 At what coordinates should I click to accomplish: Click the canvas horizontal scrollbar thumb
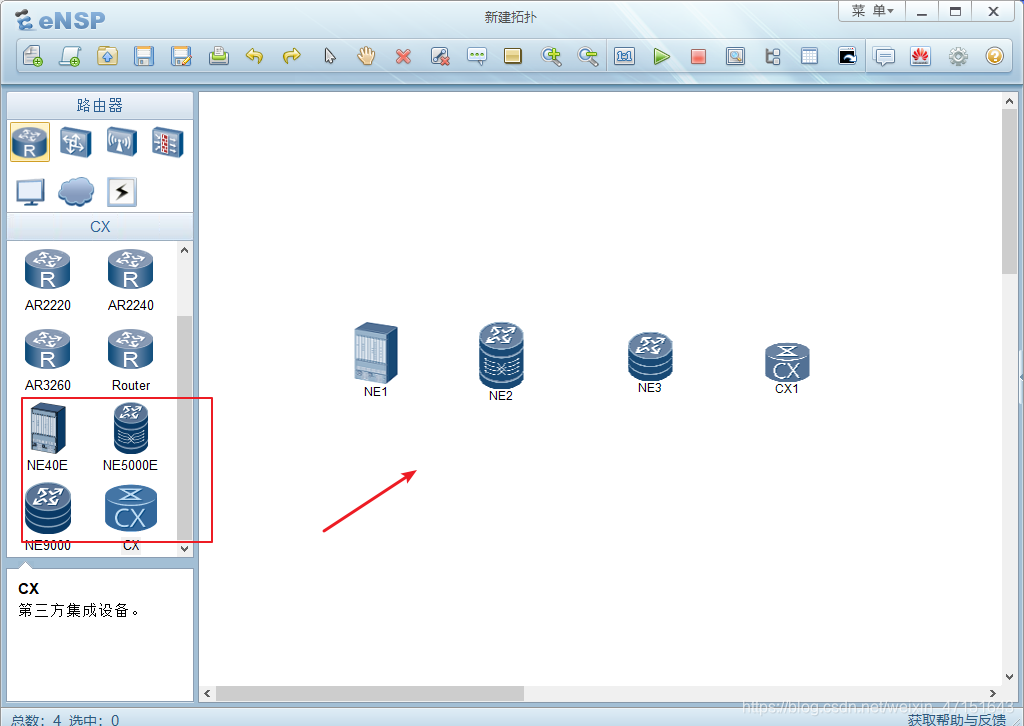[370, 693]
